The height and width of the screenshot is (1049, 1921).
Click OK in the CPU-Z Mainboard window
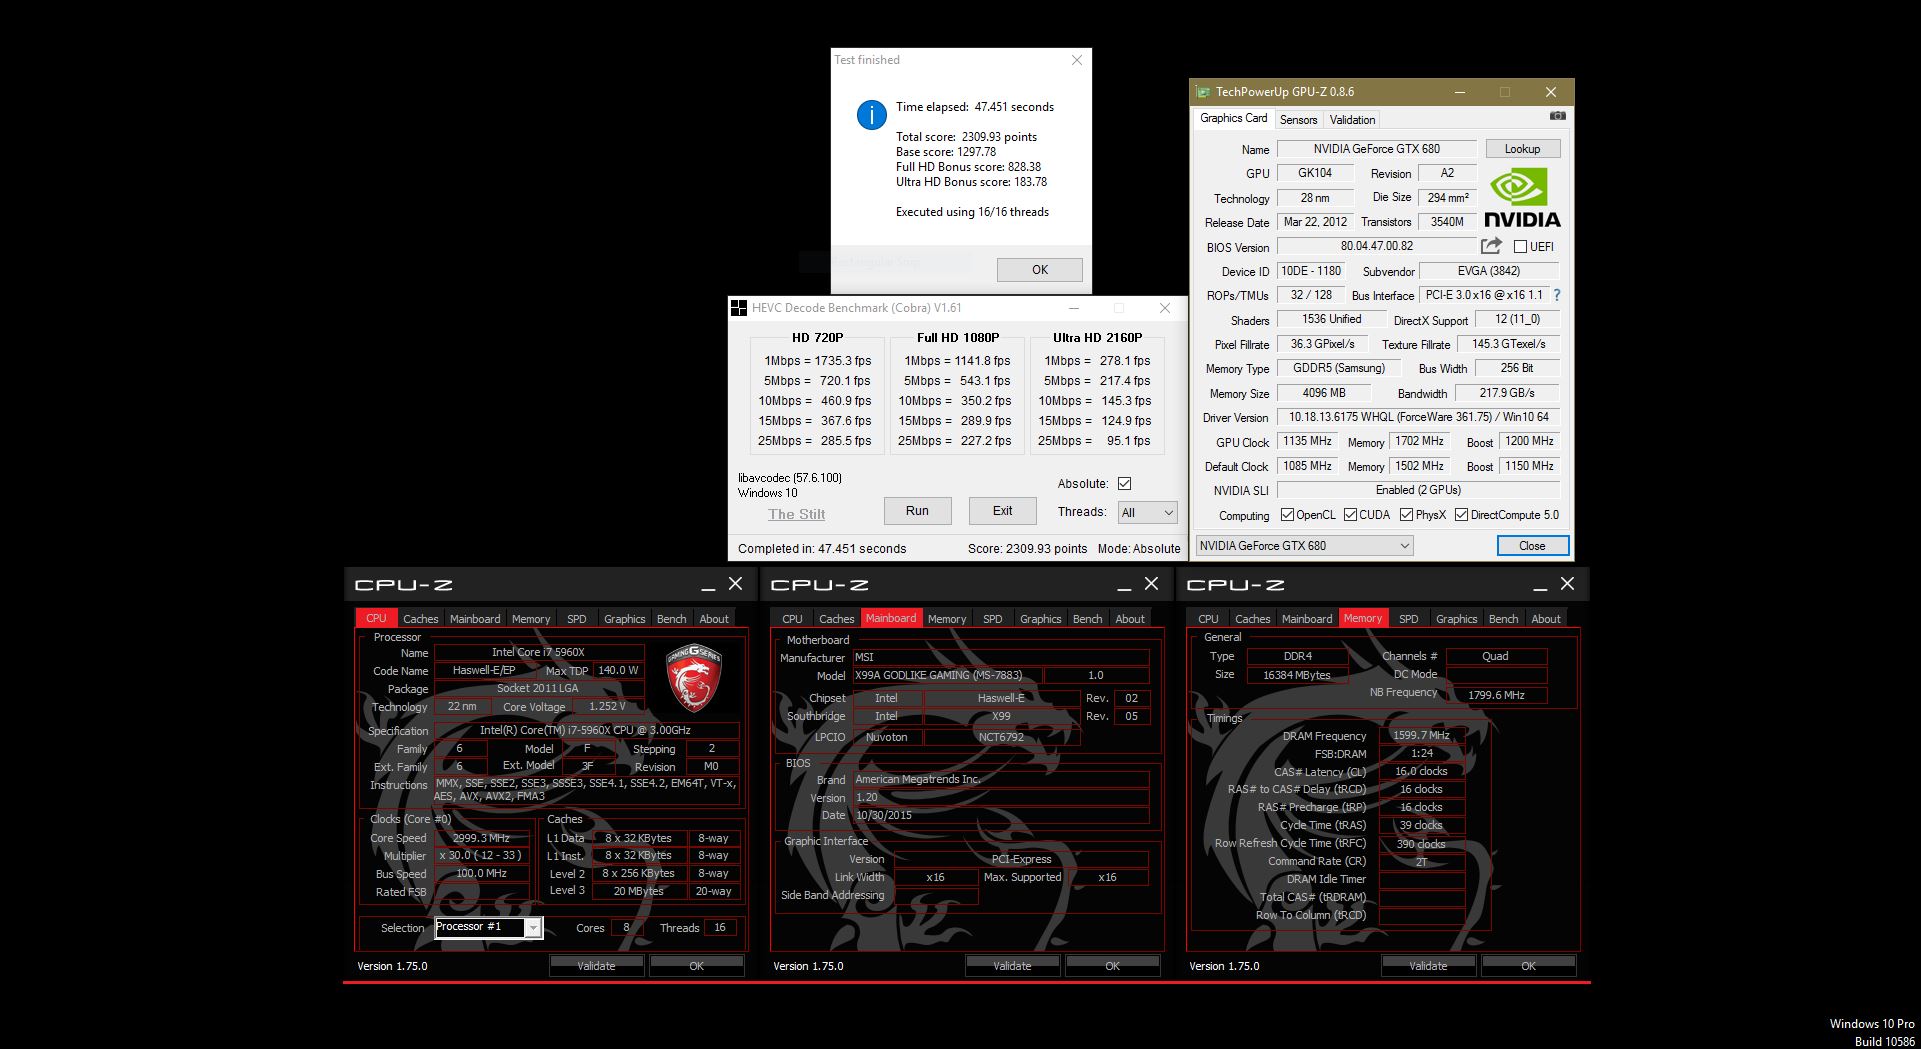pyautogui.click(x=1112, y=966)
